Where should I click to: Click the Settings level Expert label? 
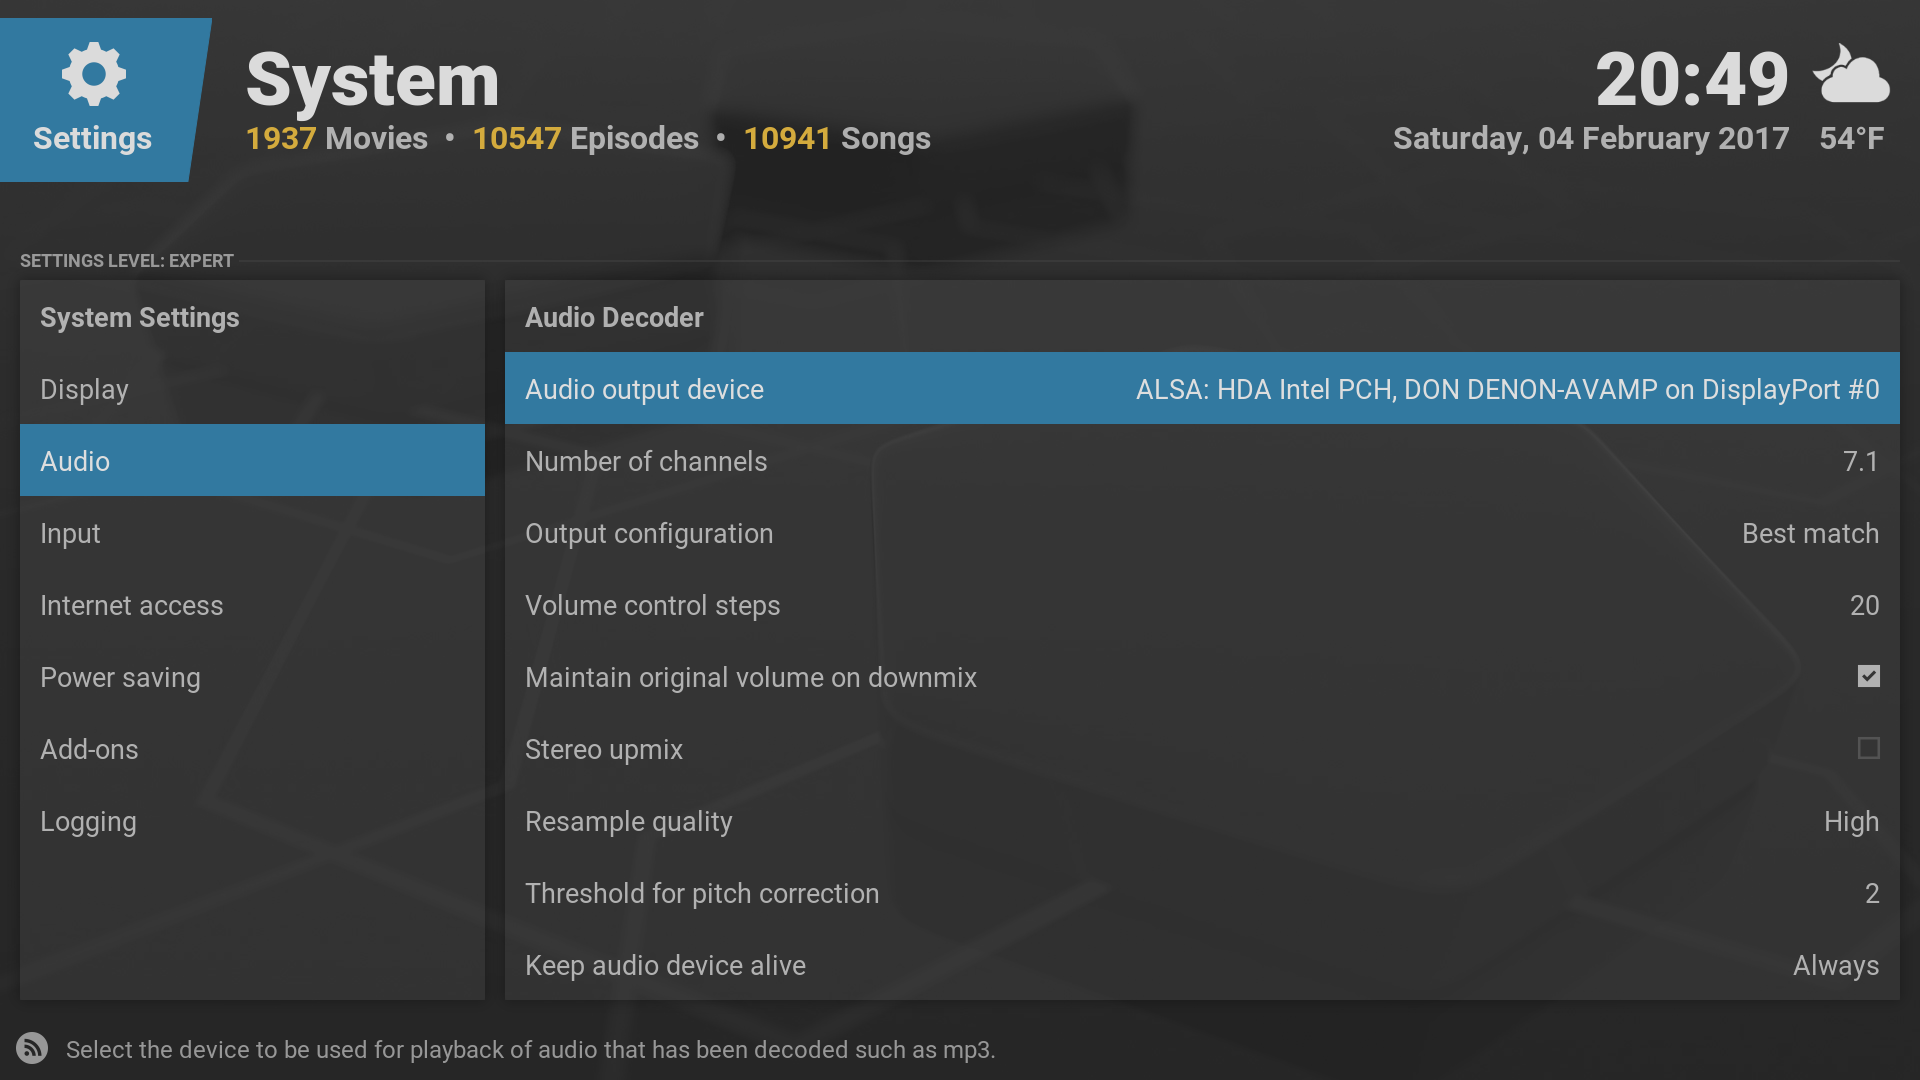click(x=127, y=261)
